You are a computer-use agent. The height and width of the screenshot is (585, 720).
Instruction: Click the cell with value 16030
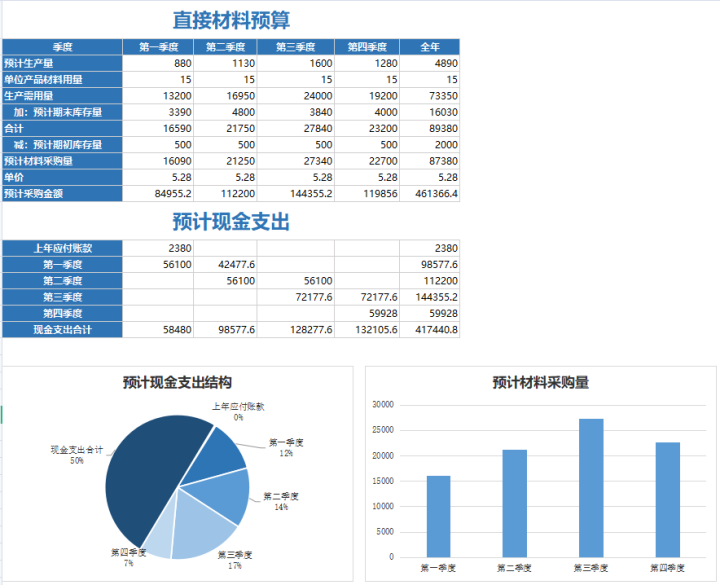pos(430,112)
